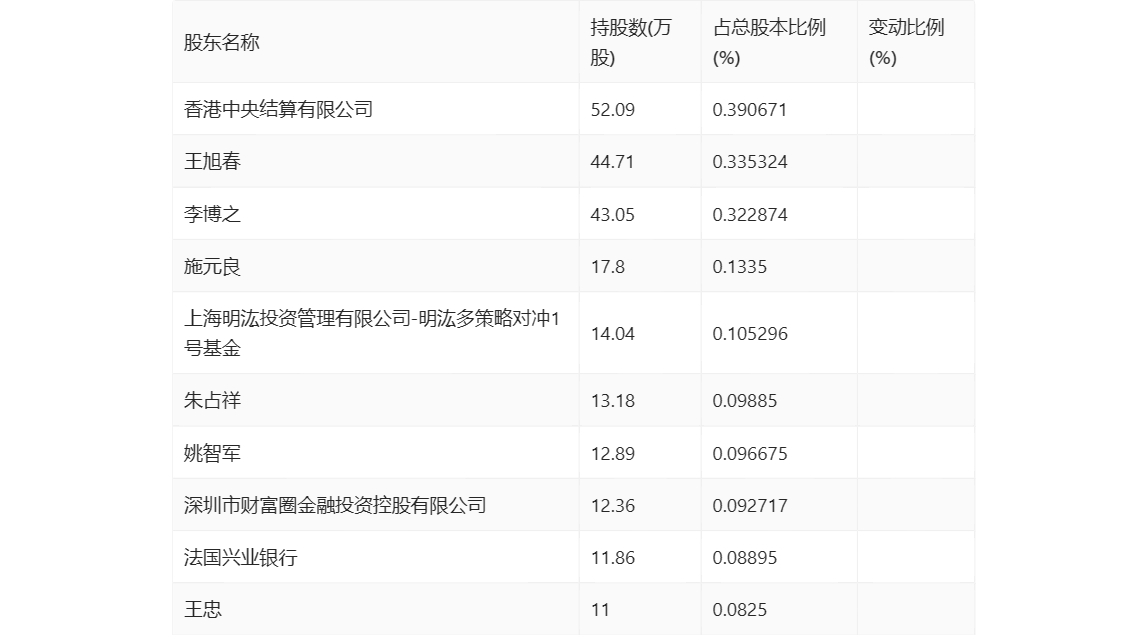Click holdings value 11.86
Viewport: 1148px width, 635px height.
point(613,558)
